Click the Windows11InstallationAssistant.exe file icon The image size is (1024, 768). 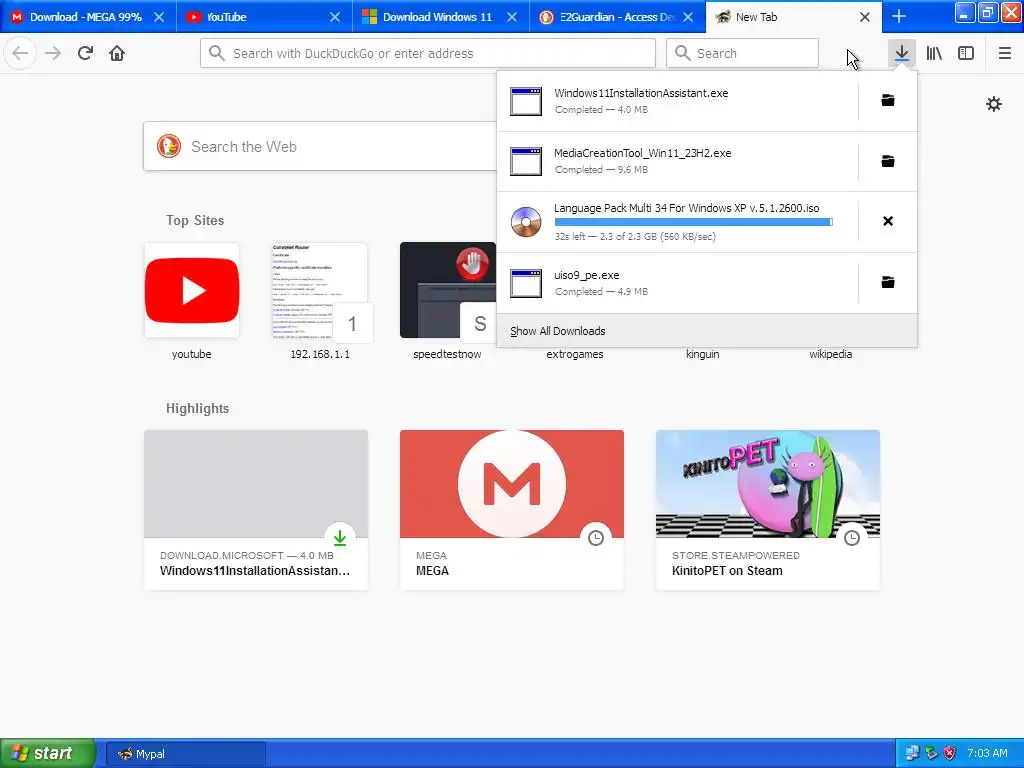[x=526, y=101]
